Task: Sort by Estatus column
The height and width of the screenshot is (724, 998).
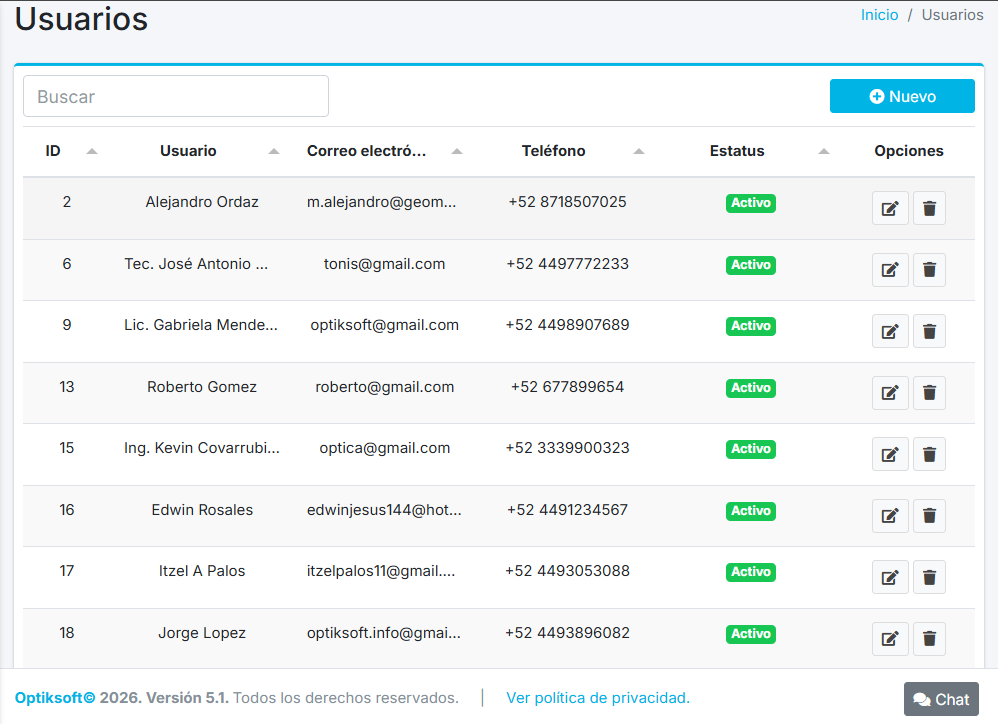Action: click(823, 152)
